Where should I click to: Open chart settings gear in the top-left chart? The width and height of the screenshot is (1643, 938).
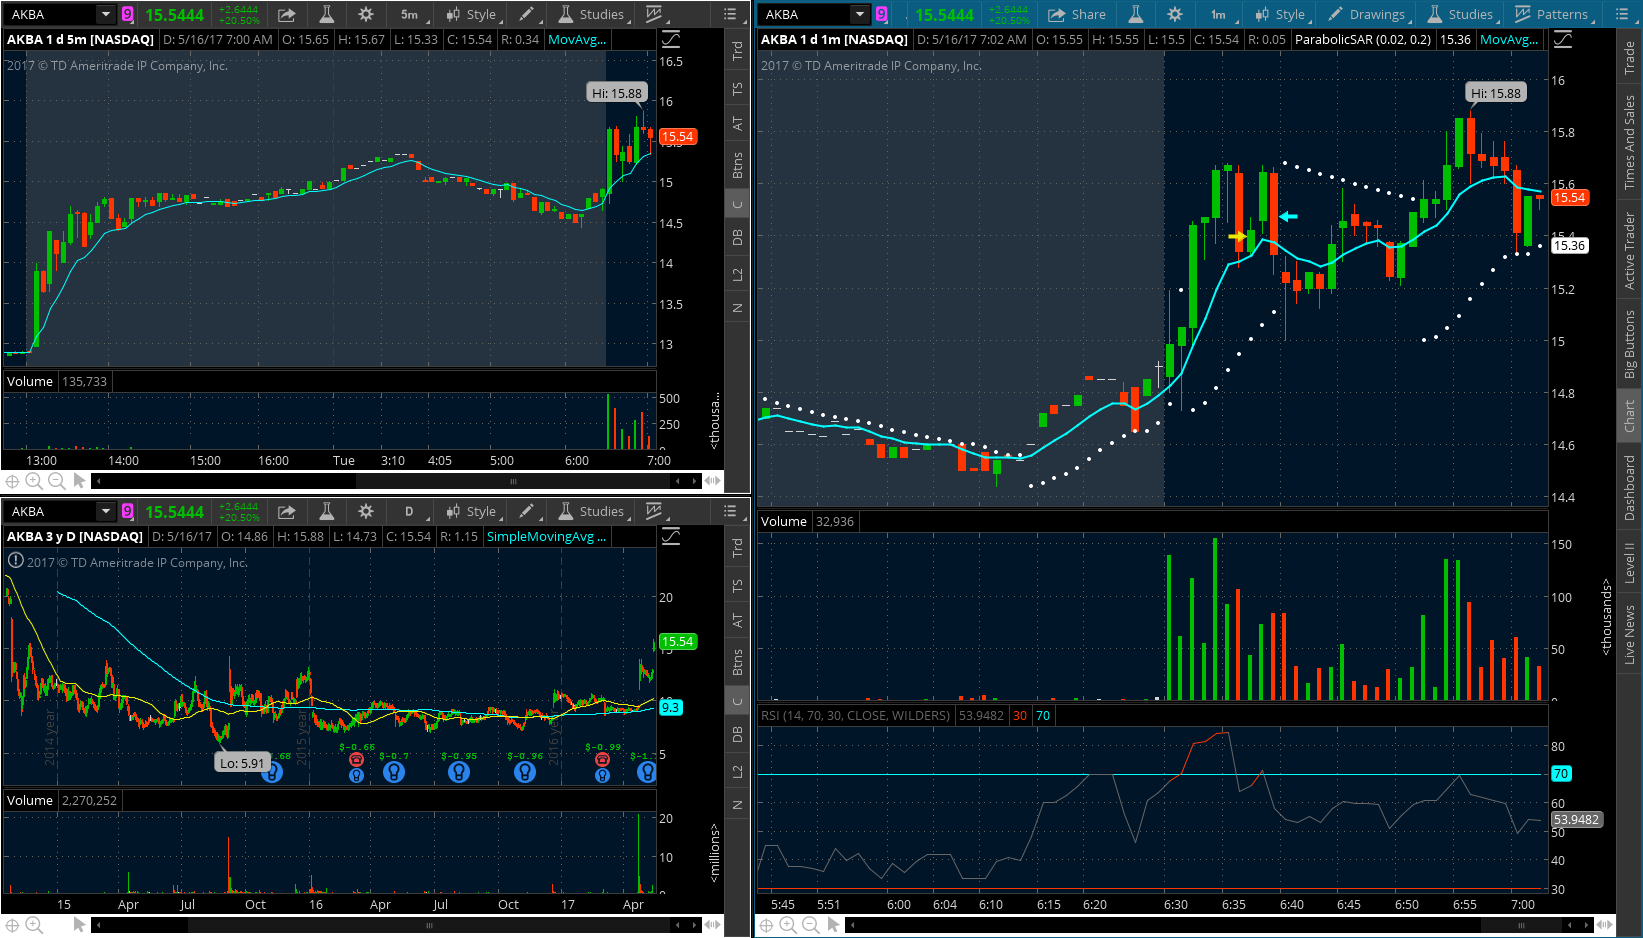click(x=366, y=14)
